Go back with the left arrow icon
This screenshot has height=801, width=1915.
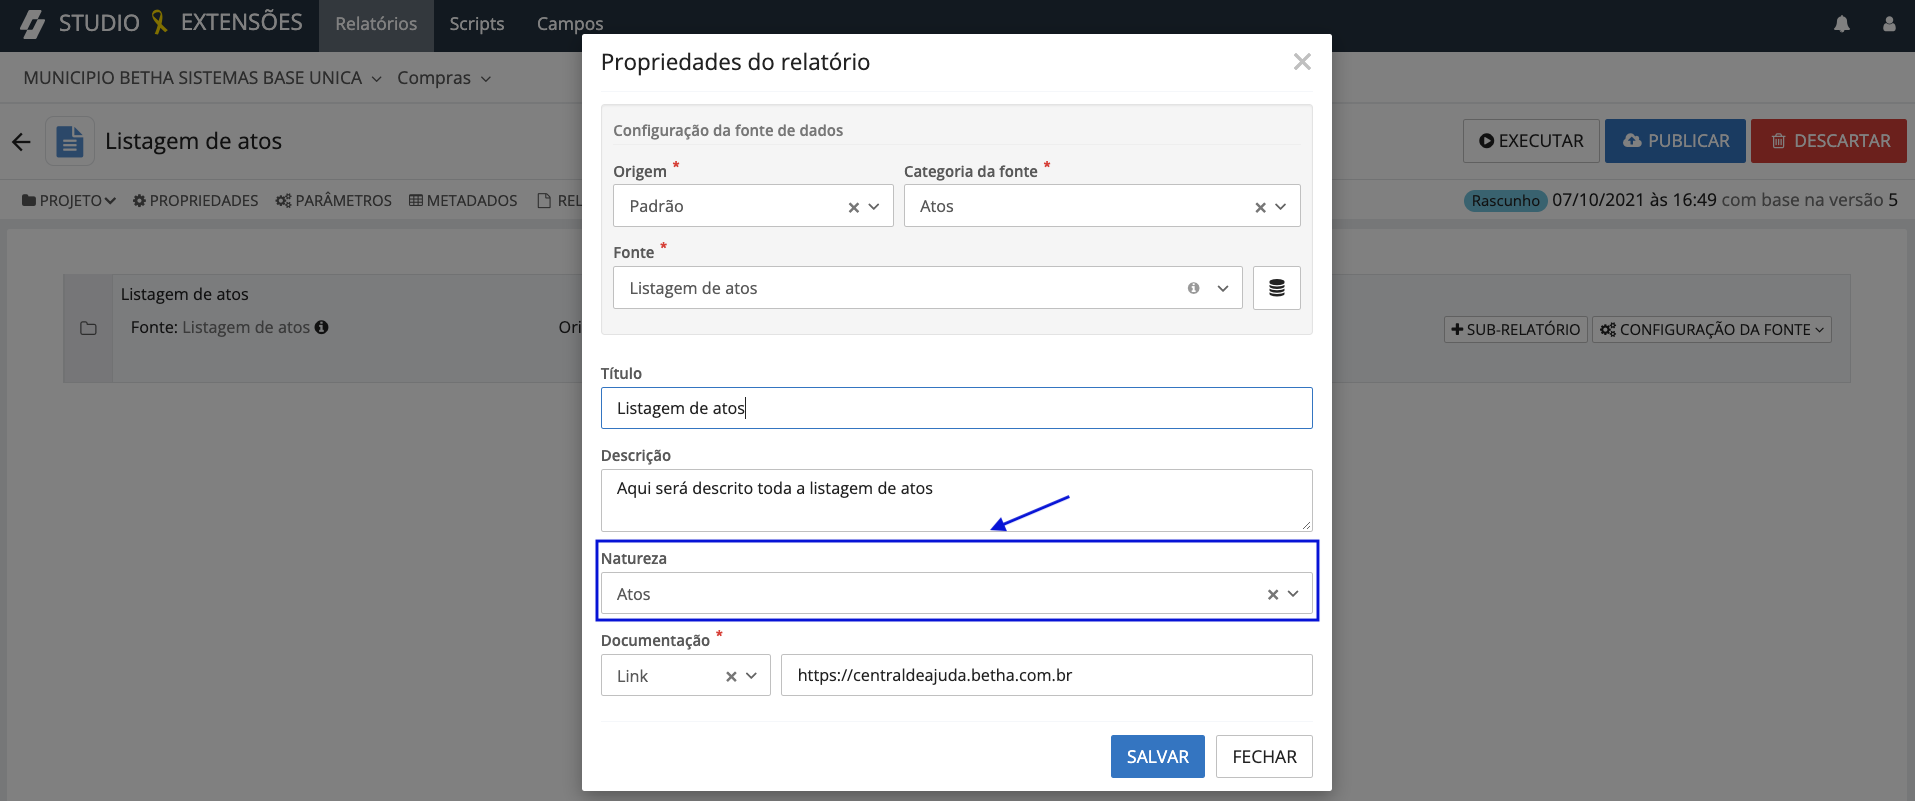[x=22, y=142]
